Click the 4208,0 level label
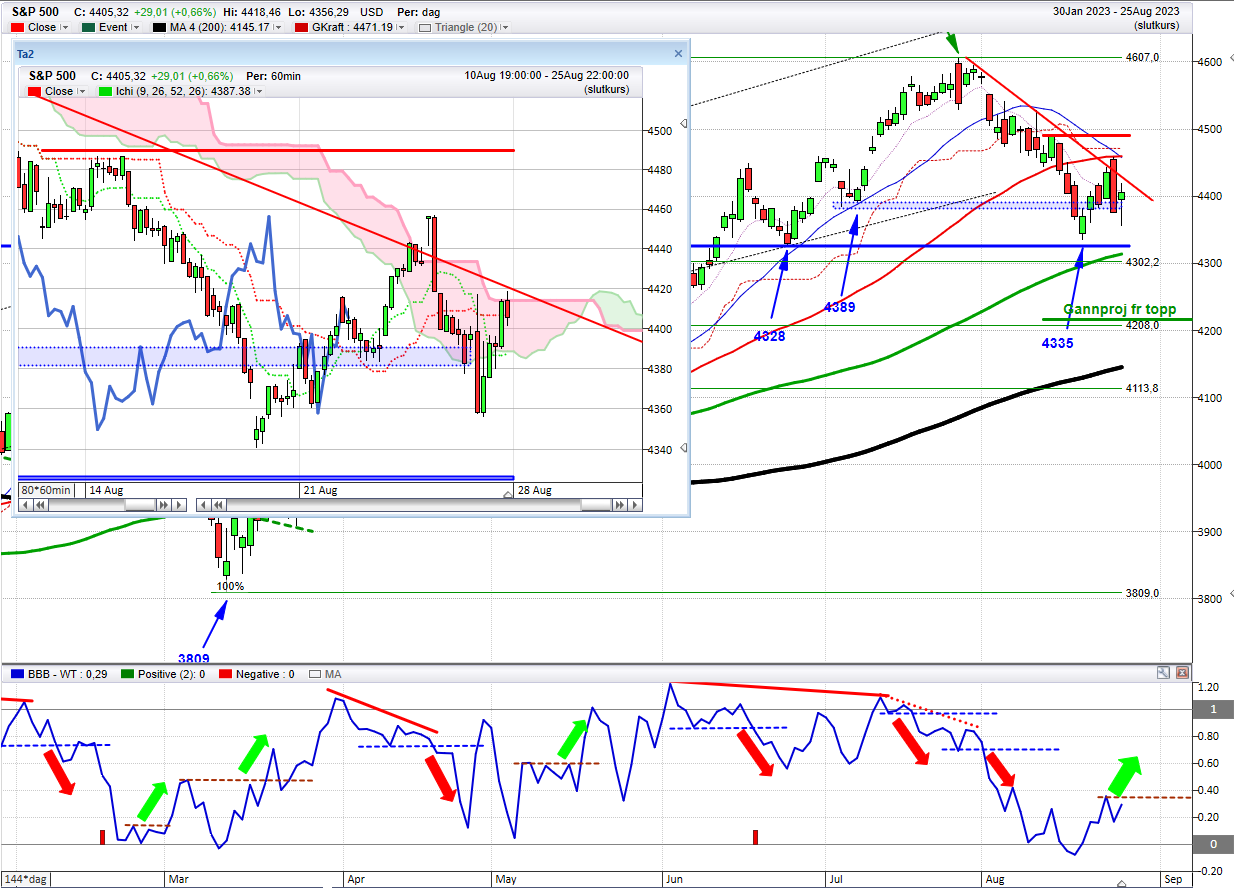Screen dimensions: 1234x888 coord(1142,325)
